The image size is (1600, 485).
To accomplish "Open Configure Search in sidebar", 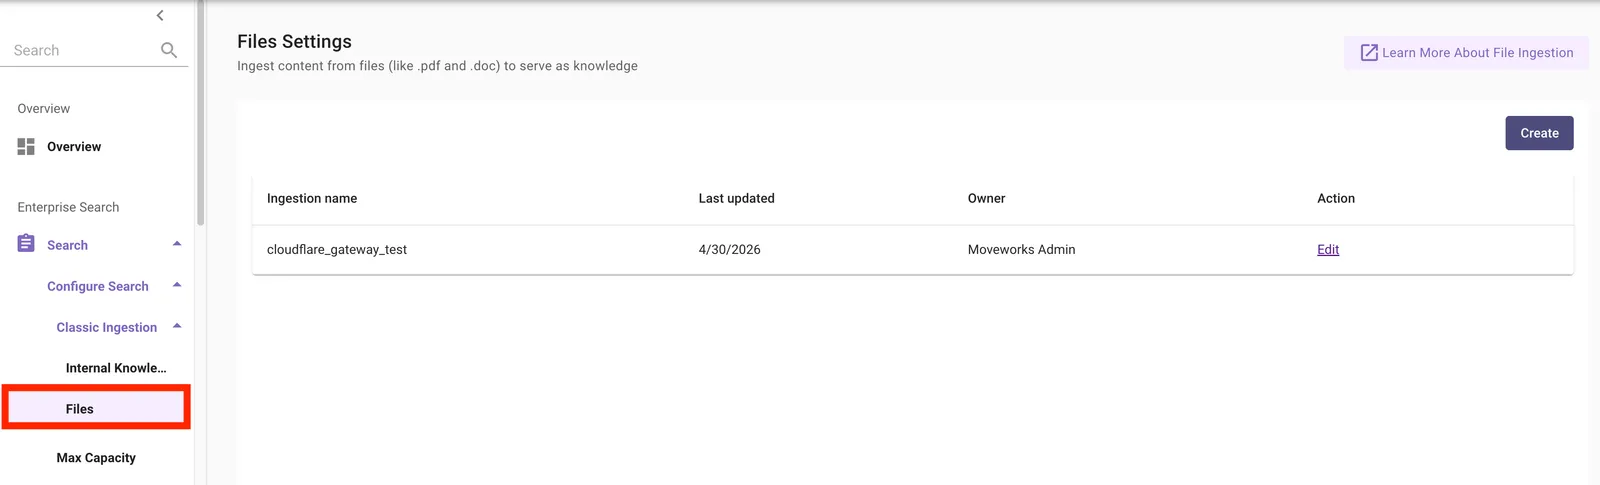I will pyautogui.click(x=98, y=286).
